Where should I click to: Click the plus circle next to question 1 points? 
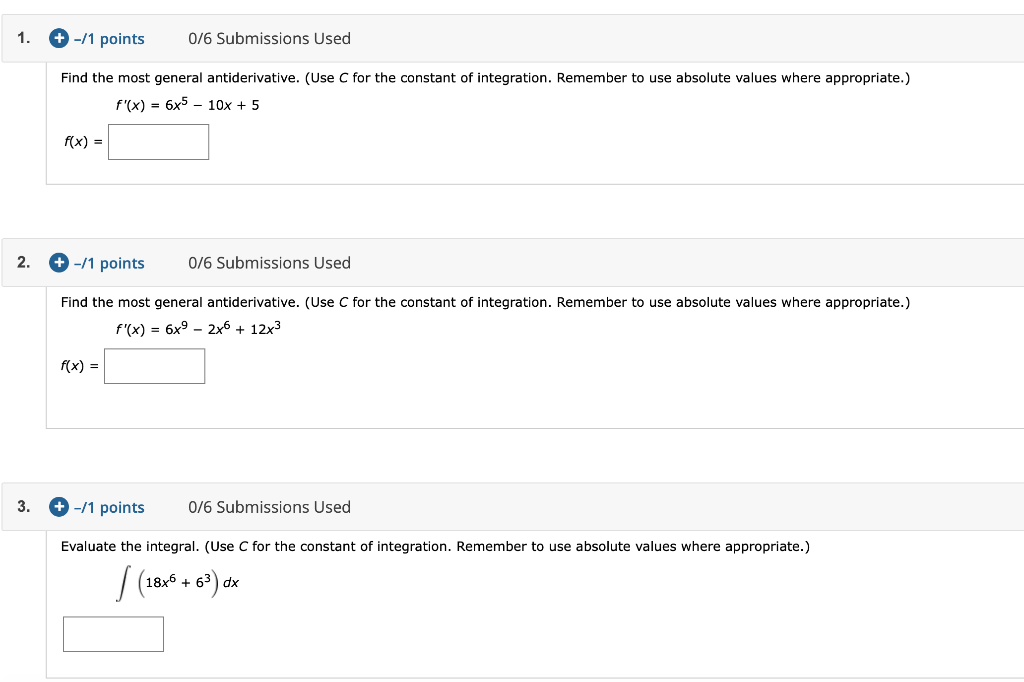tap(58, 38)
